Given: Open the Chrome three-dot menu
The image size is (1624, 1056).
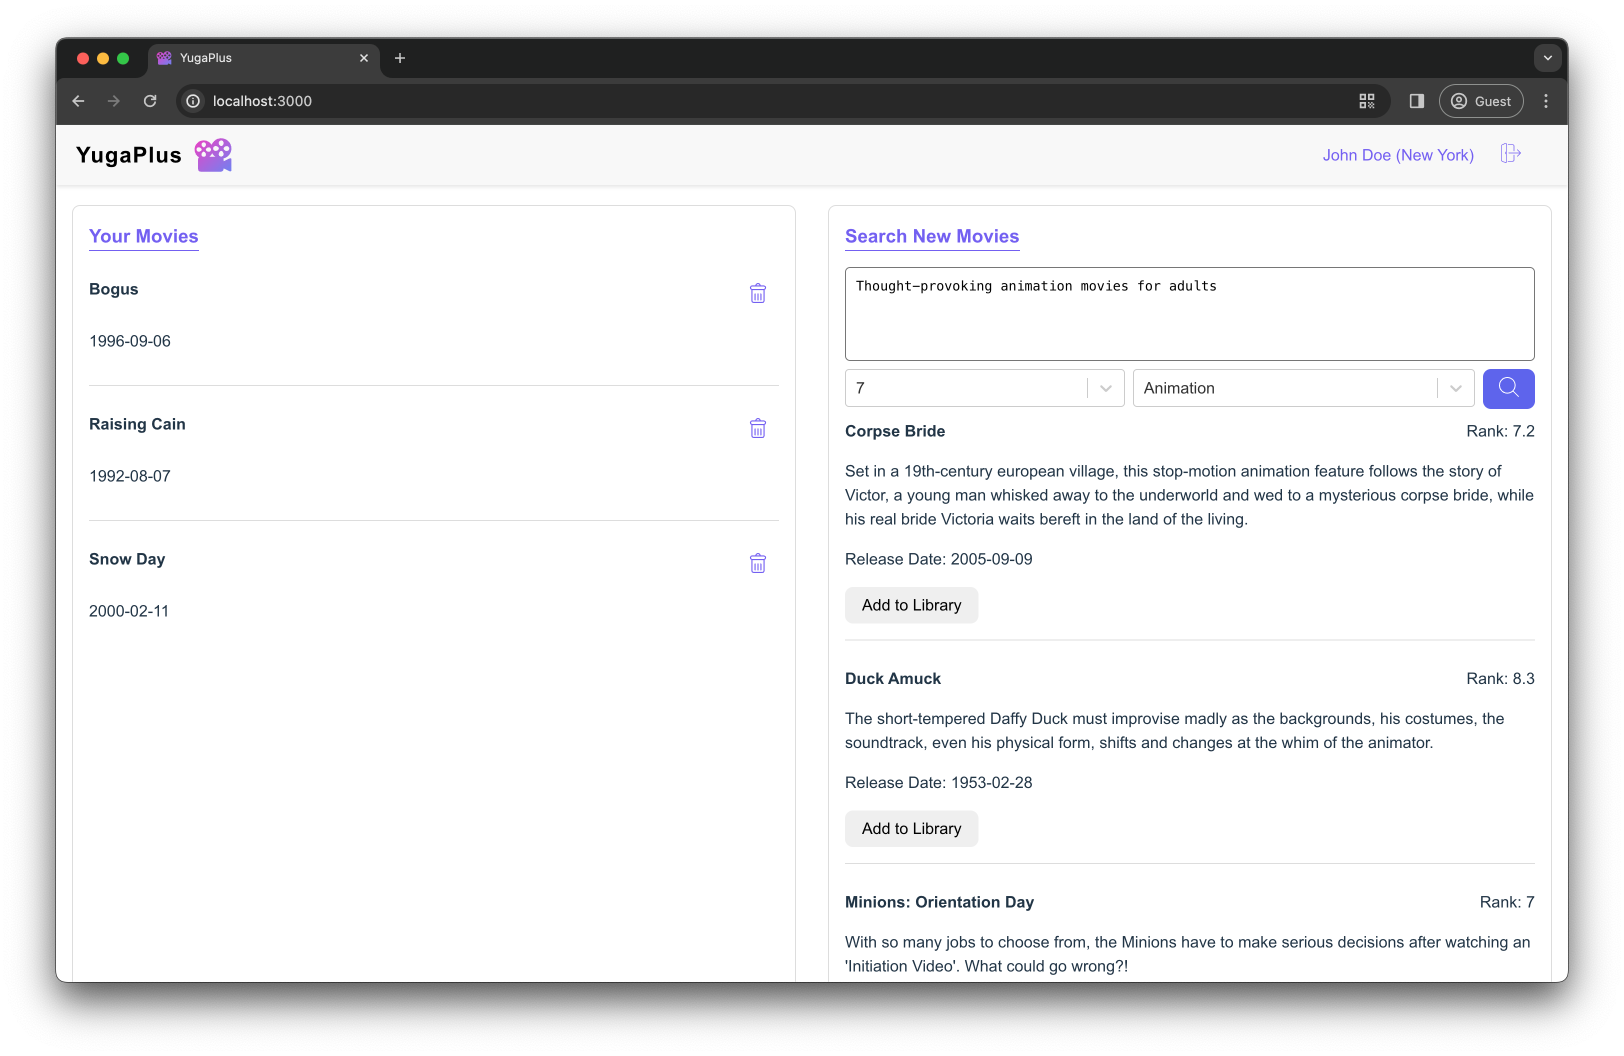Looking at the screenshot, I should [1545, 101].
